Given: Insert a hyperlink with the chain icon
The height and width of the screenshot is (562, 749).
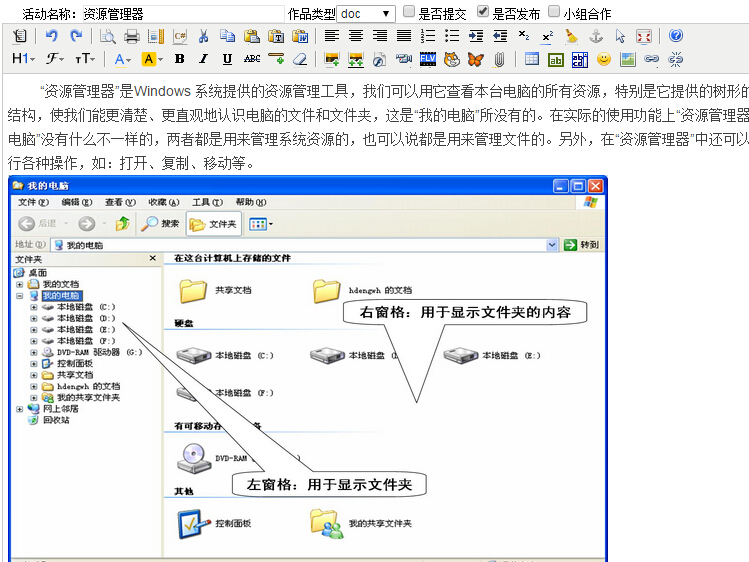Looking at the screenshot, I should tap(652, 59).
